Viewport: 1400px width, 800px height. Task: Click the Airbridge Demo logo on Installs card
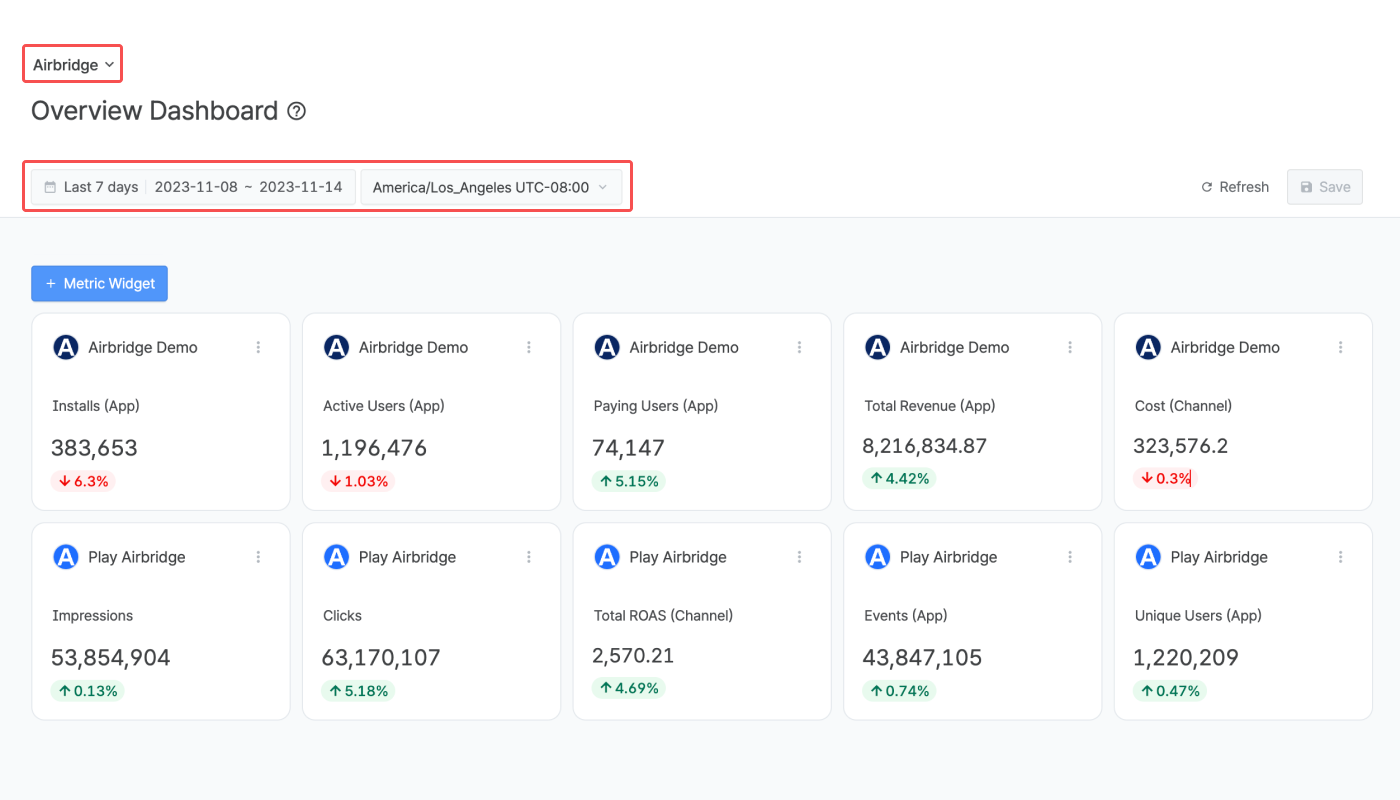(66, 347)
